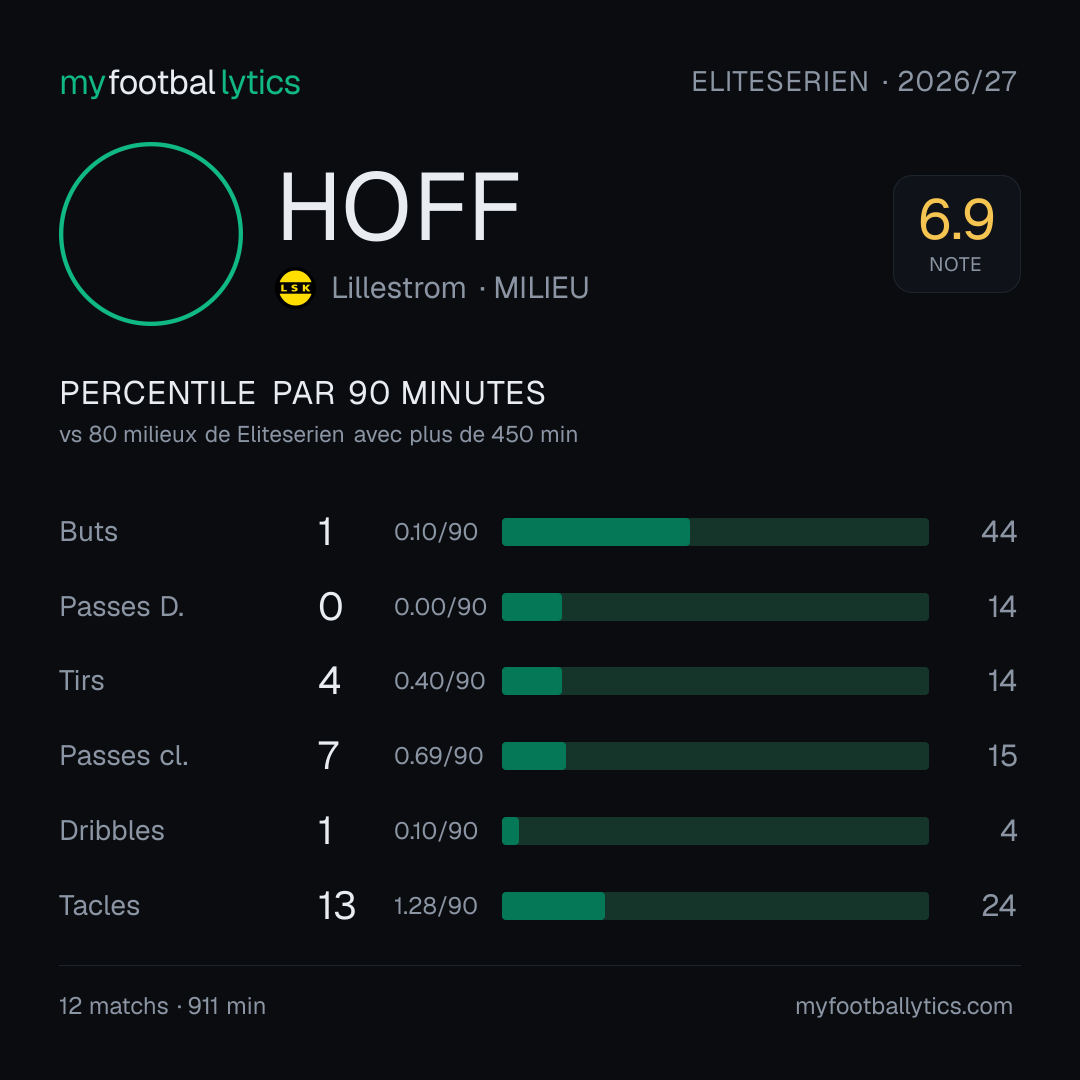The height and width of the screenshot is (1080, 1080).
Task: Click the Passes cl. percentile bar
Action: coord(715,756)
